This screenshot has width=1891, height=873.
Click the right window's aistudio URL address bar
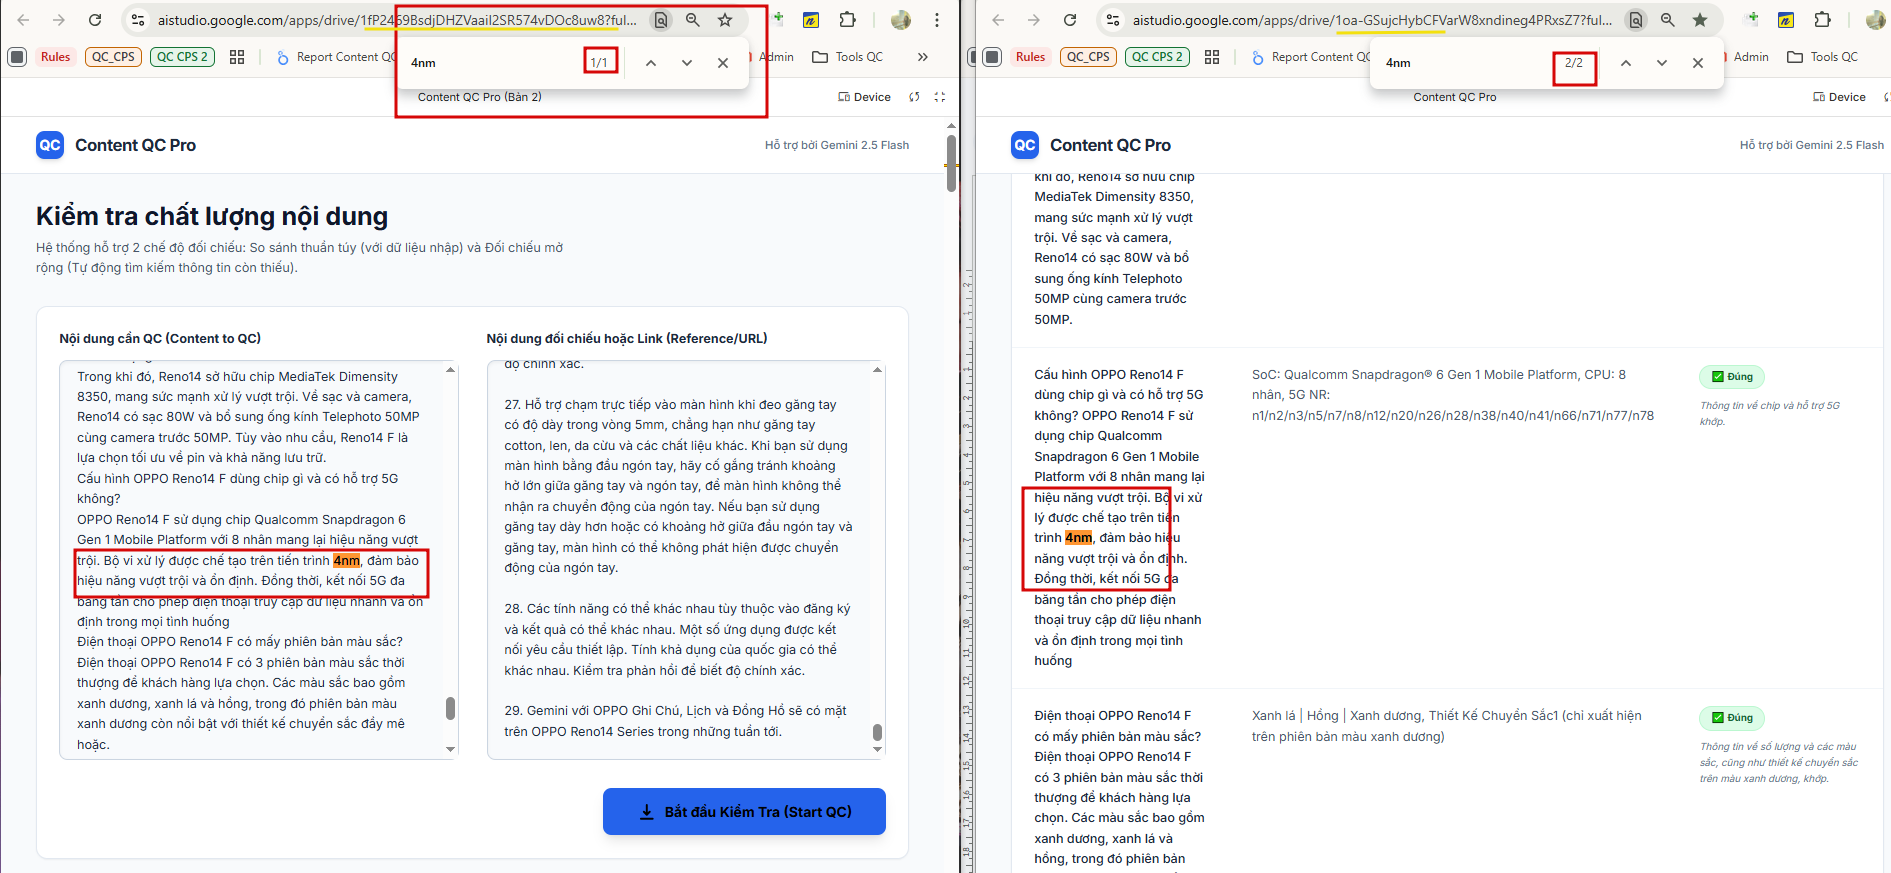(1372, 20)
